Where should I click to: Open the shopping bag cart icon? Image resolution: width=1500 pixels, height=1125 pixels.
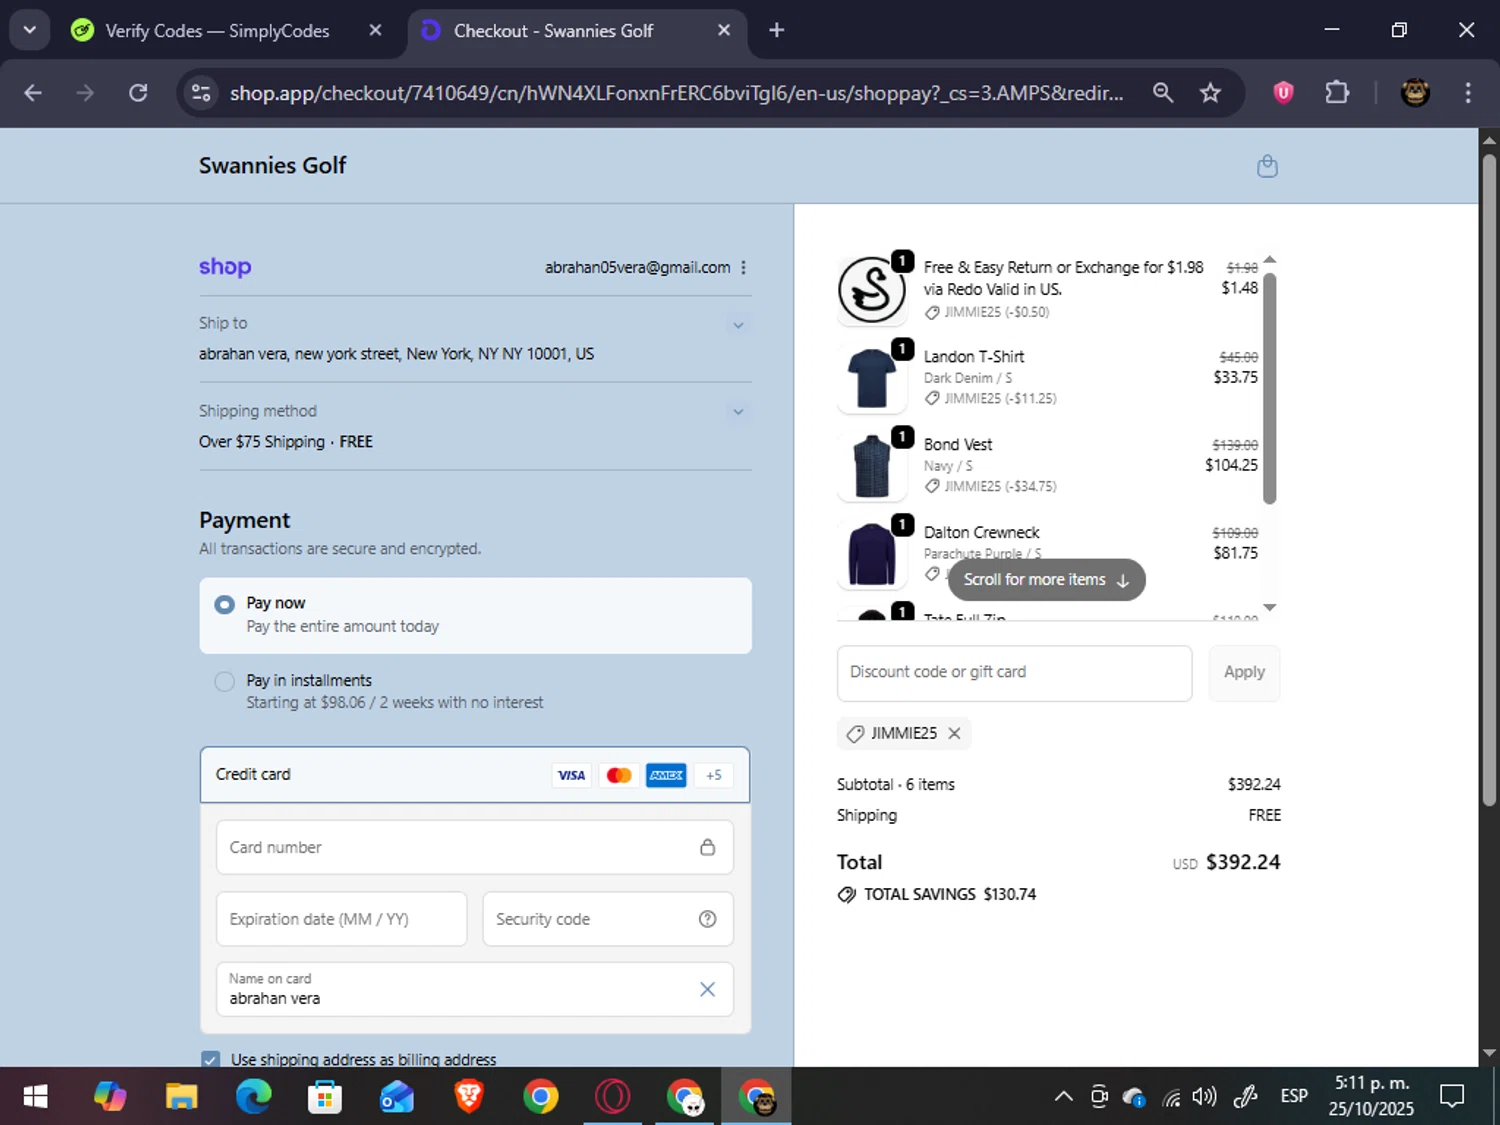coord(1267,166)
